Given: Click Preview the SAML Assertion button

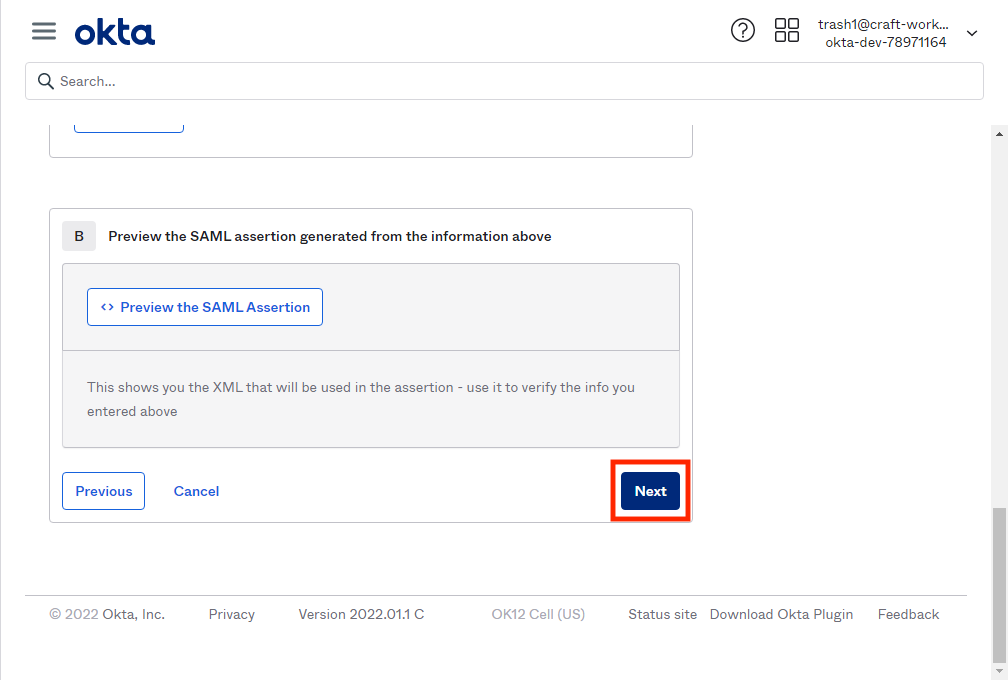Looking at the screenshot, I should 205,307.
